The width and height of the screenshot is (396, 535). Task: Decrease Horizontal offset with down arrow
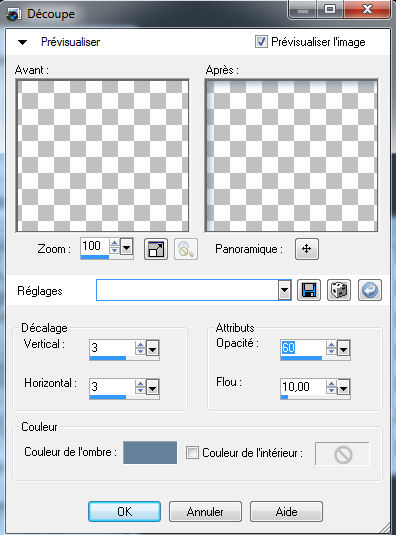point(140,391)
